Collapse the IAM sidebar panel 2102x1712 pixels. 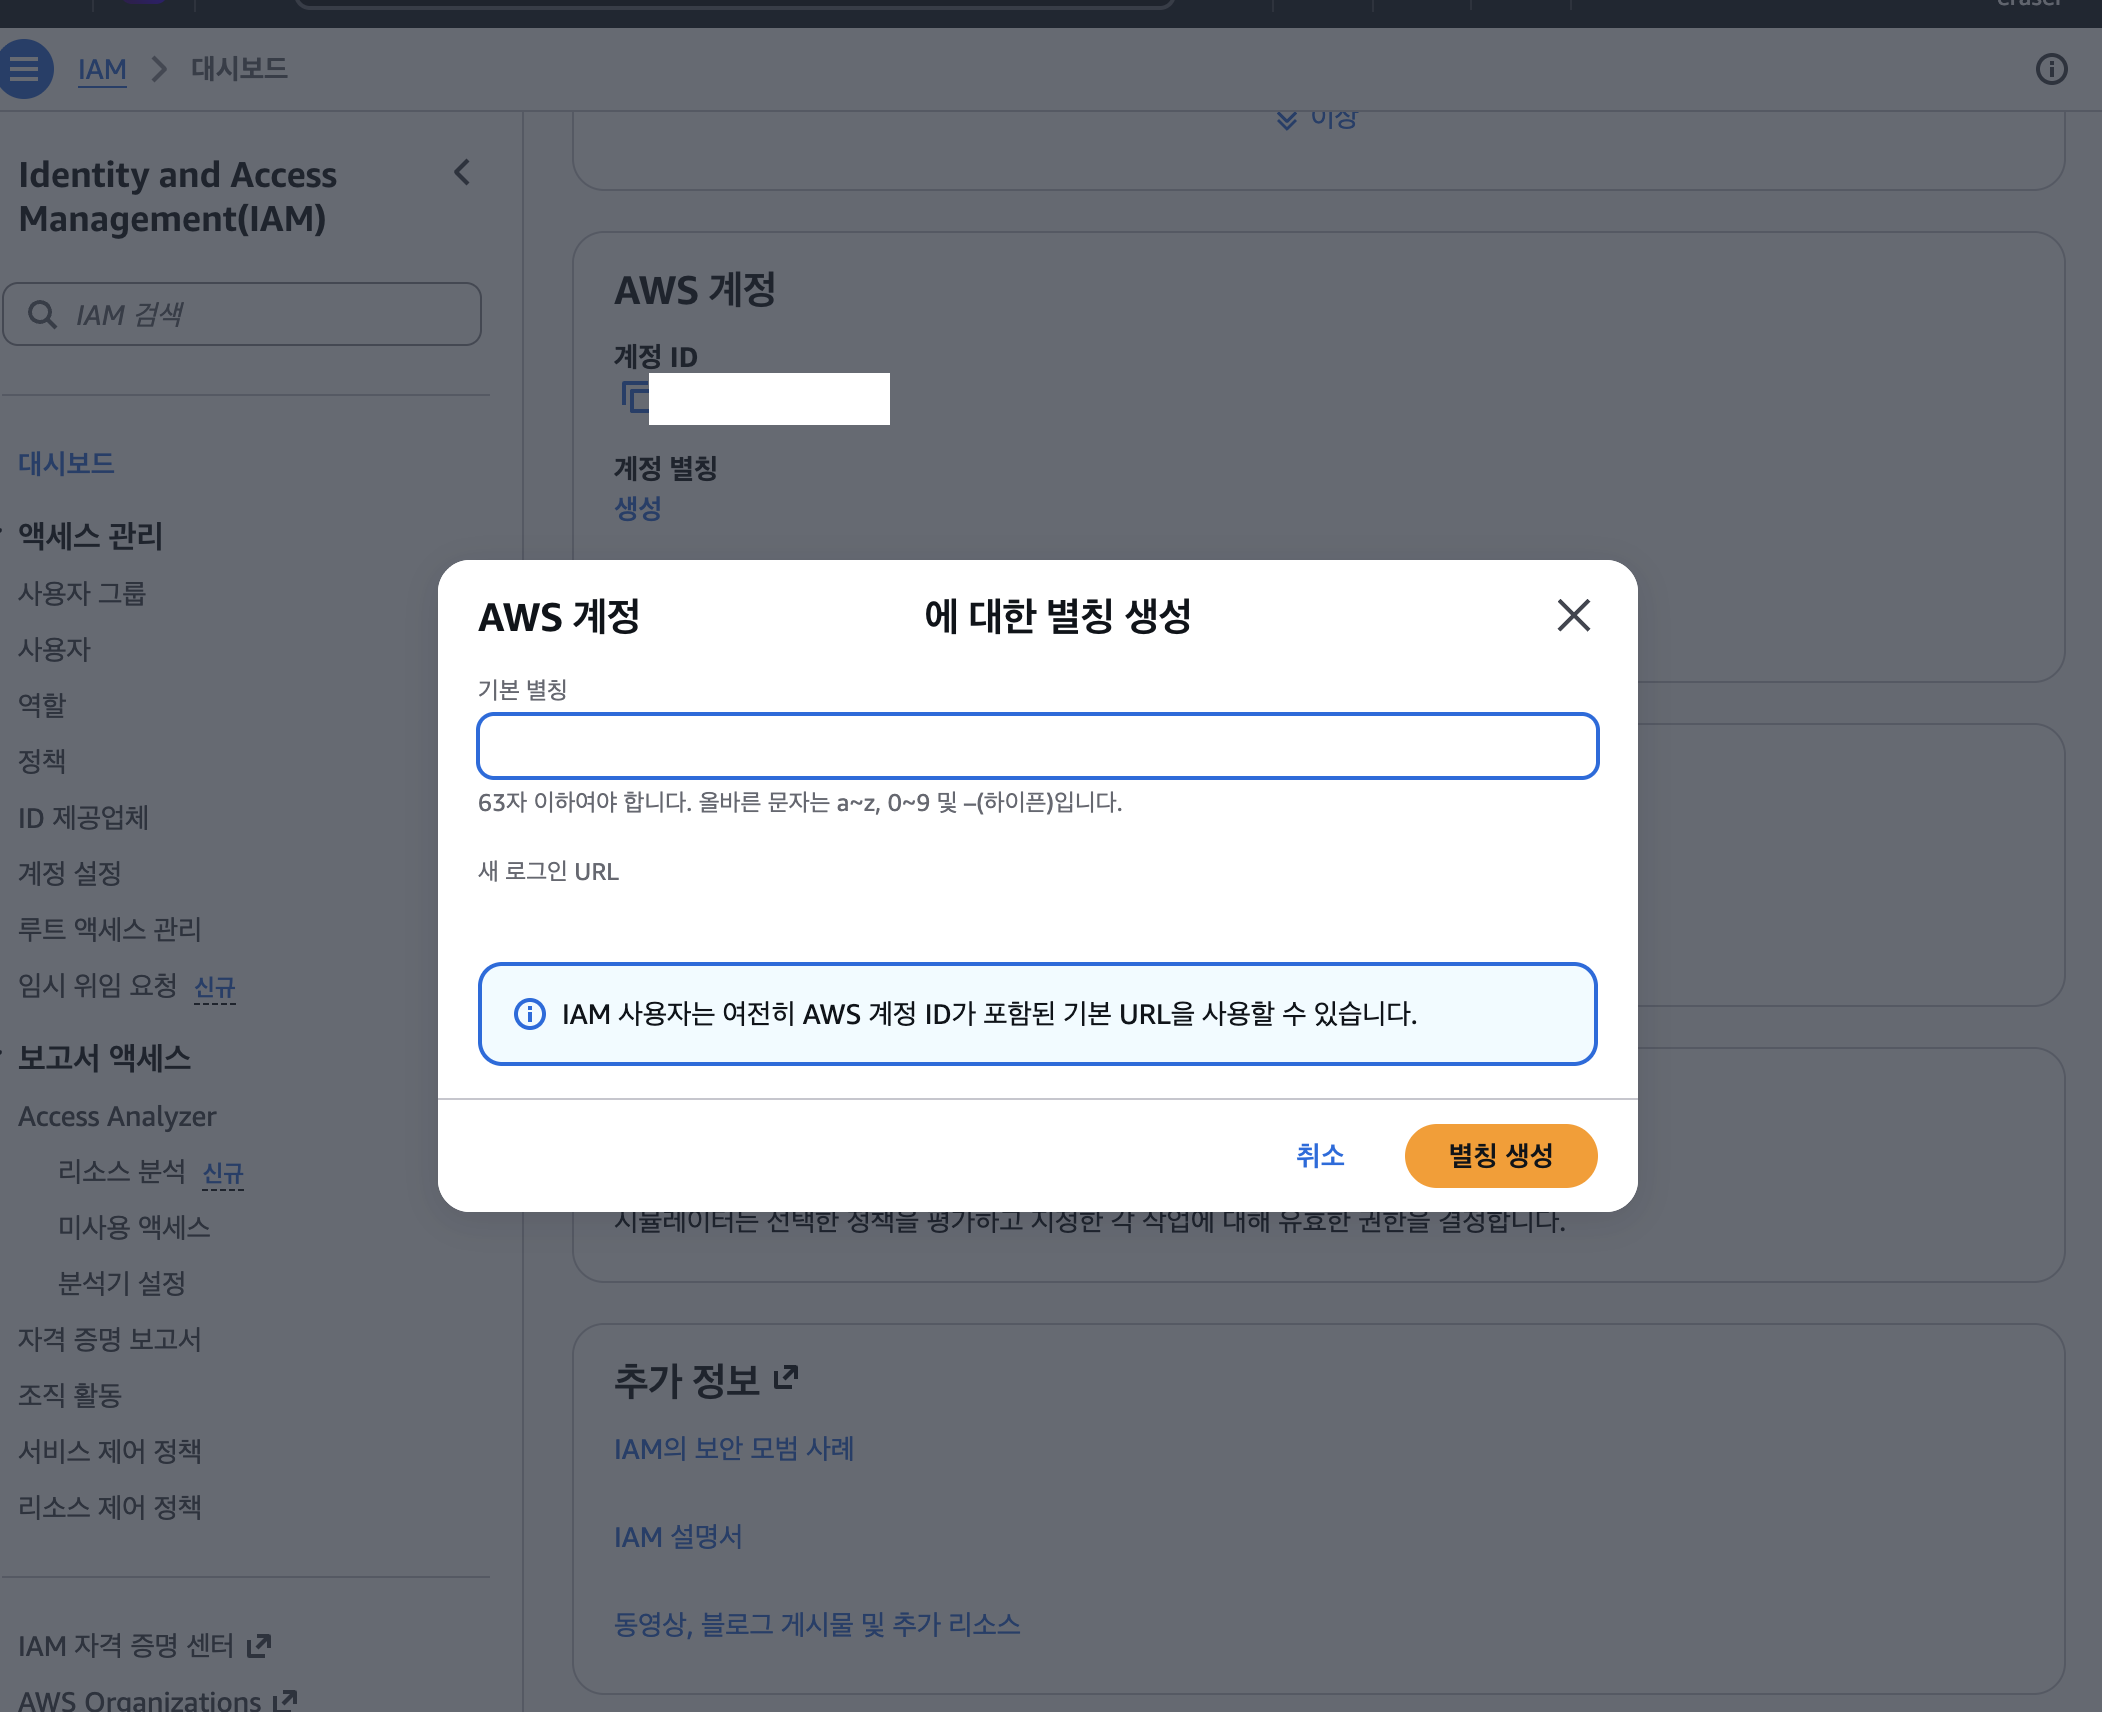click(x=463, y=173)
